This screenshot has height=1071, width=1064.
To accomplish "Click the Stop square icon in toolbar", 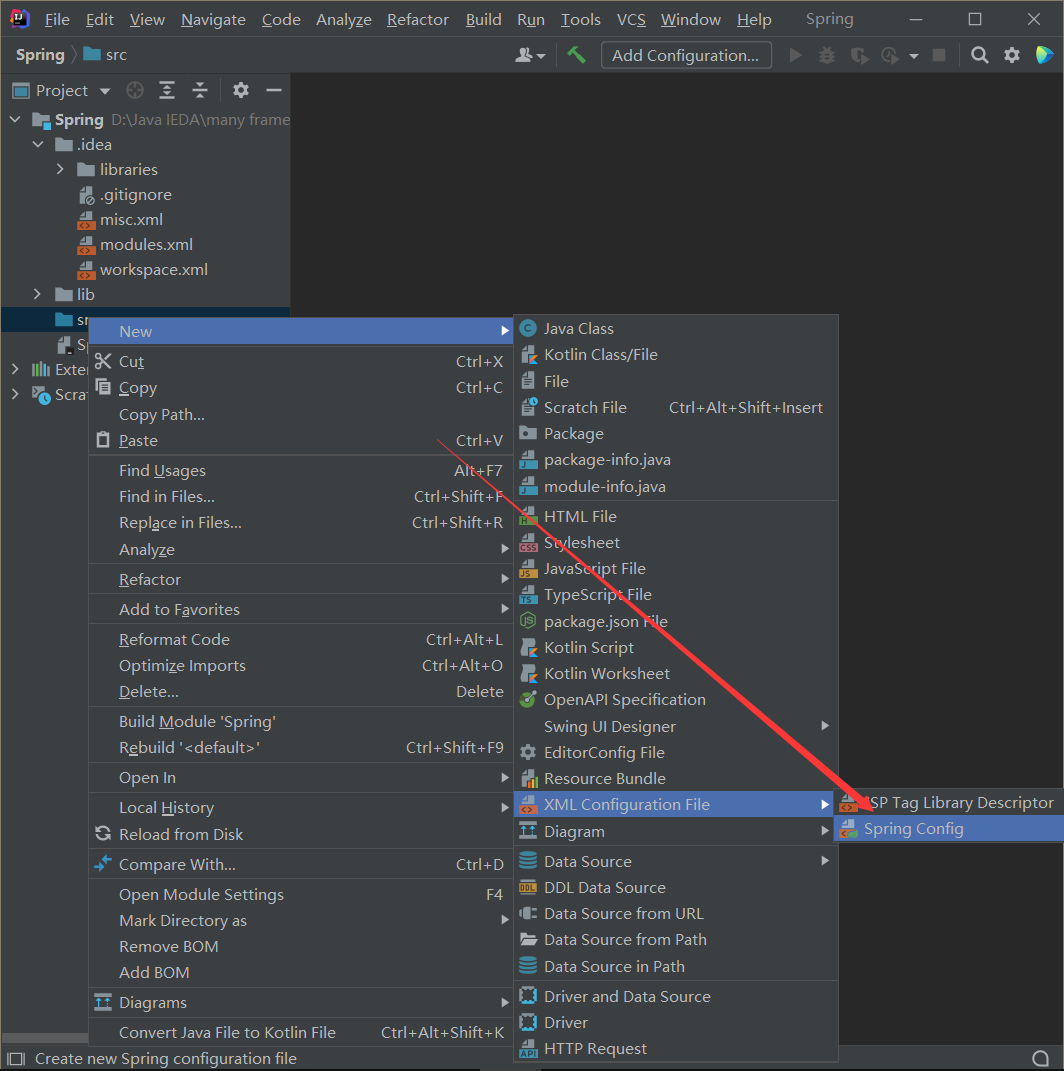I will click(x=939, y=55).
